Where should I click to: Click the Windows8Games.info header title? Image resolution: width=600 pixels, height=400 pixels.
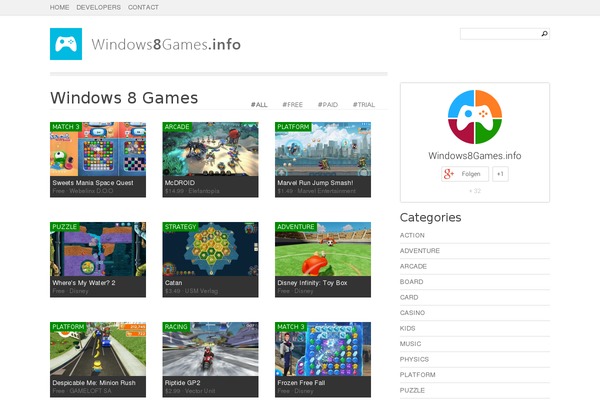166,44
